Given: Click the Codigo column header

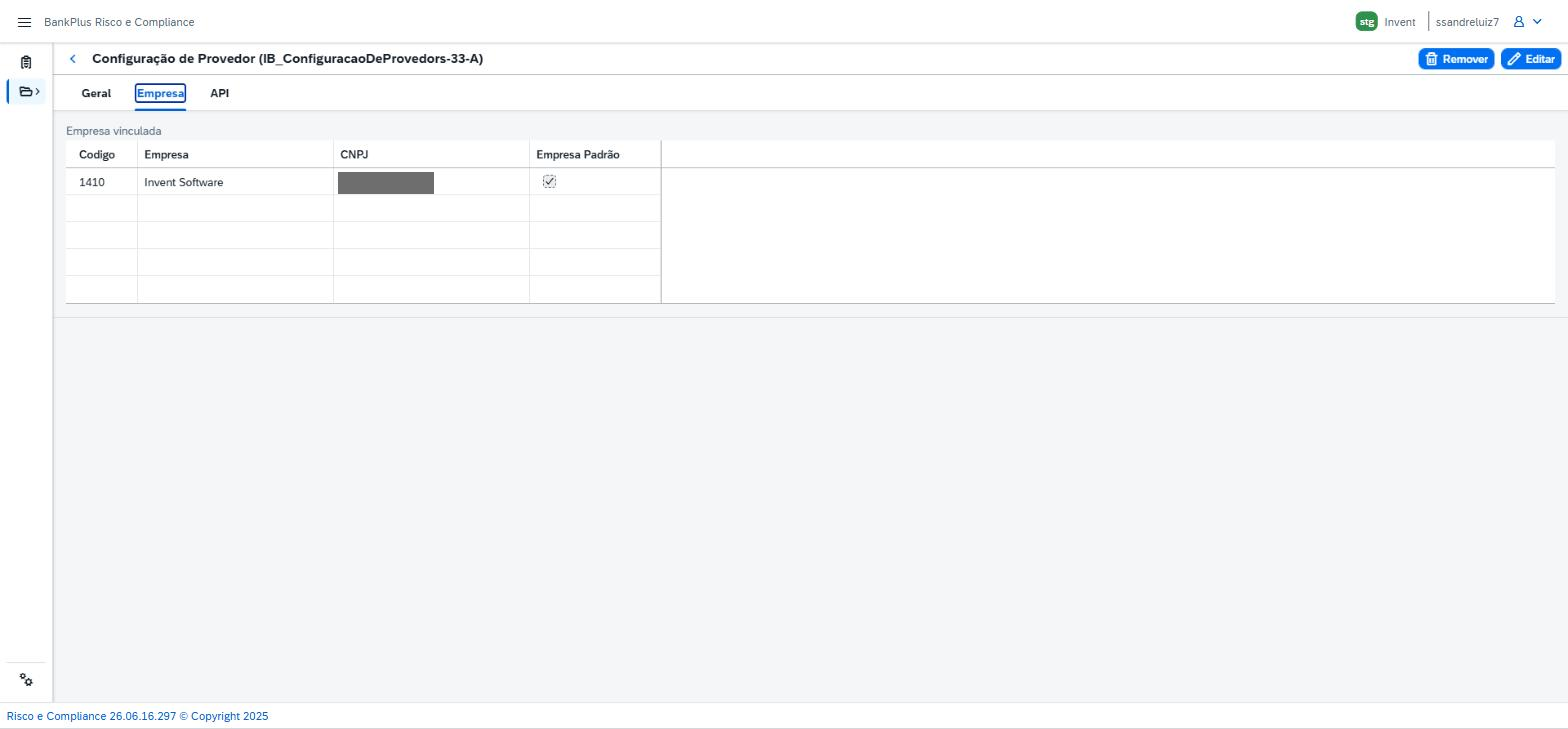Looking at the screenshot, I should click(101, 155).
